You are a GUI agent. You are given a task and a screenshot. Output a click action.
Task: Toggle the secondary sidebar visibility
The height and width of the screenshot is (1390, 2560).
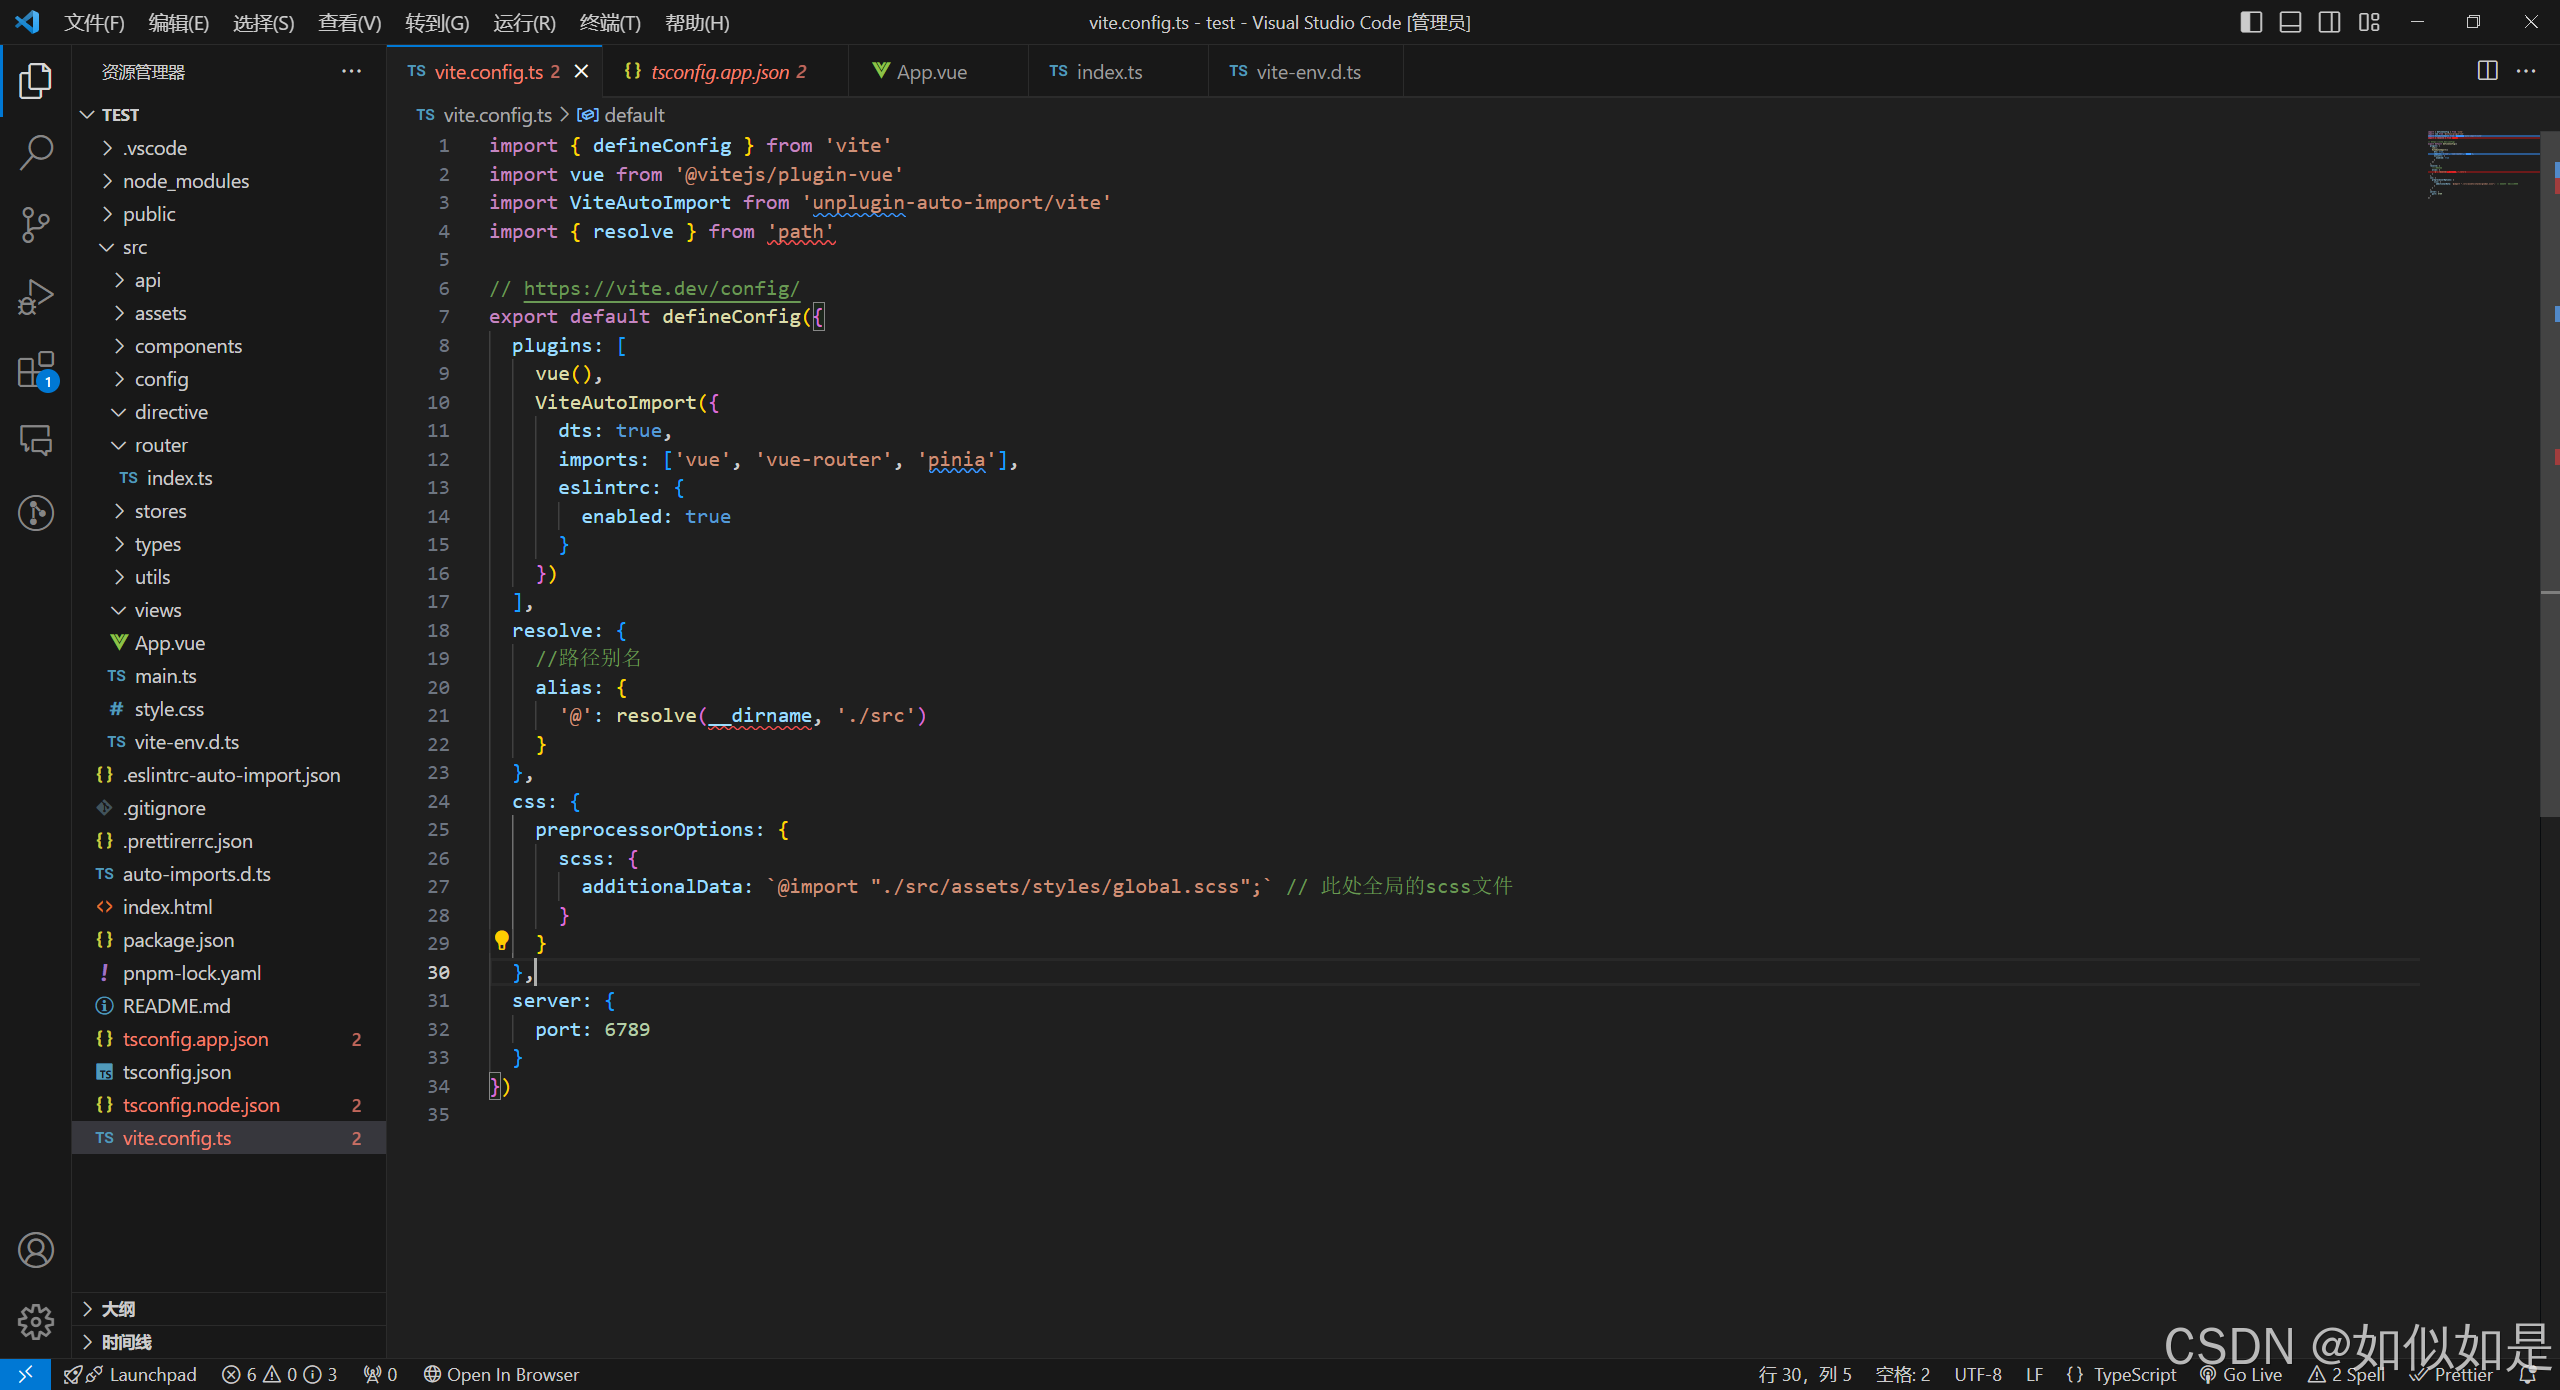(2329, 22)
